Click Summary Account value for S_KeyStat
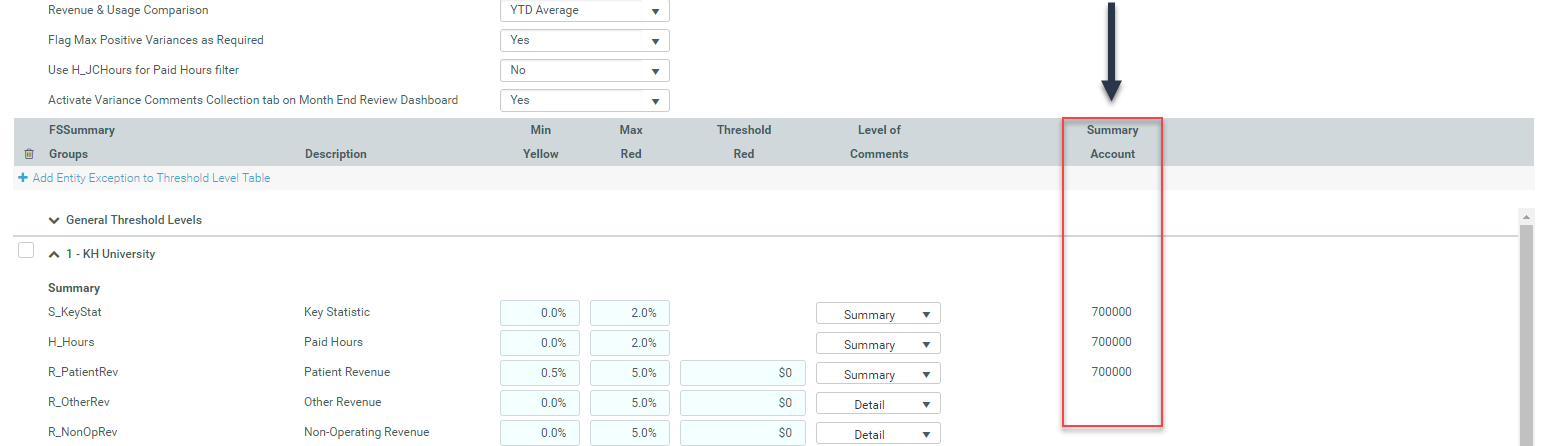 tap(1111, 312)
